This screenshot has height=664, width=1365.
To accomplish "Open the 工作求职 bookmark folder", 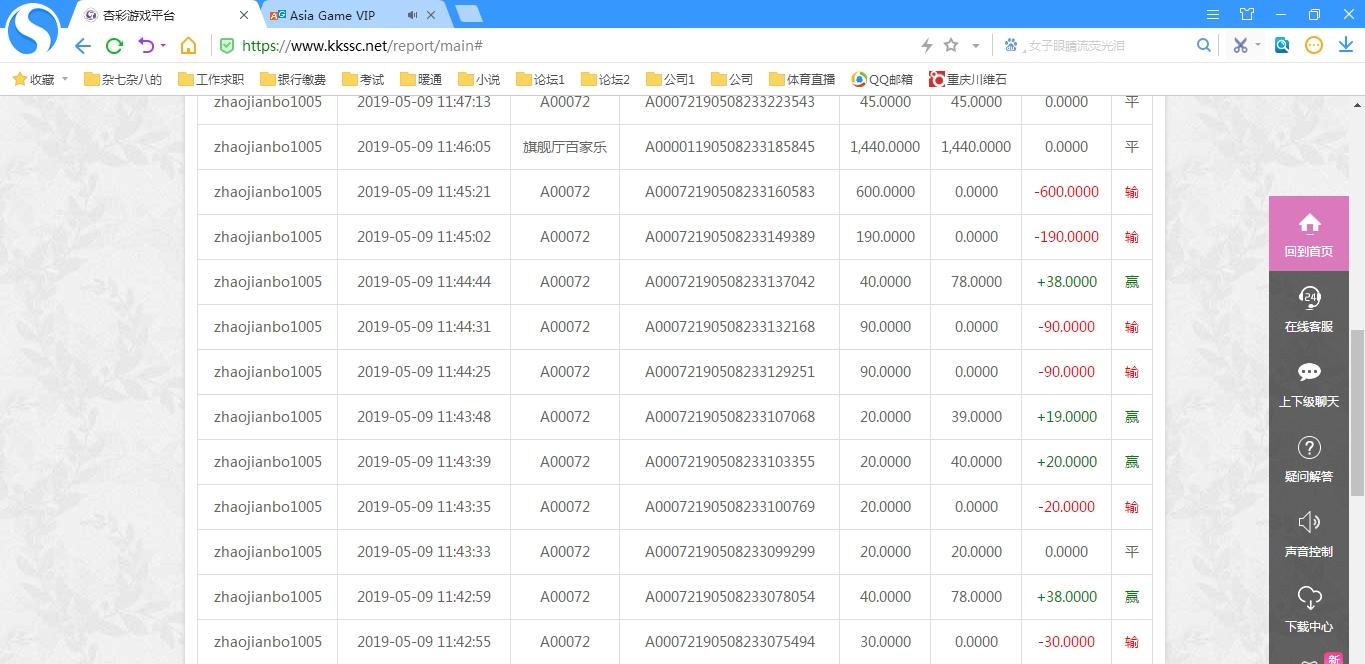I will click(211, 79).
